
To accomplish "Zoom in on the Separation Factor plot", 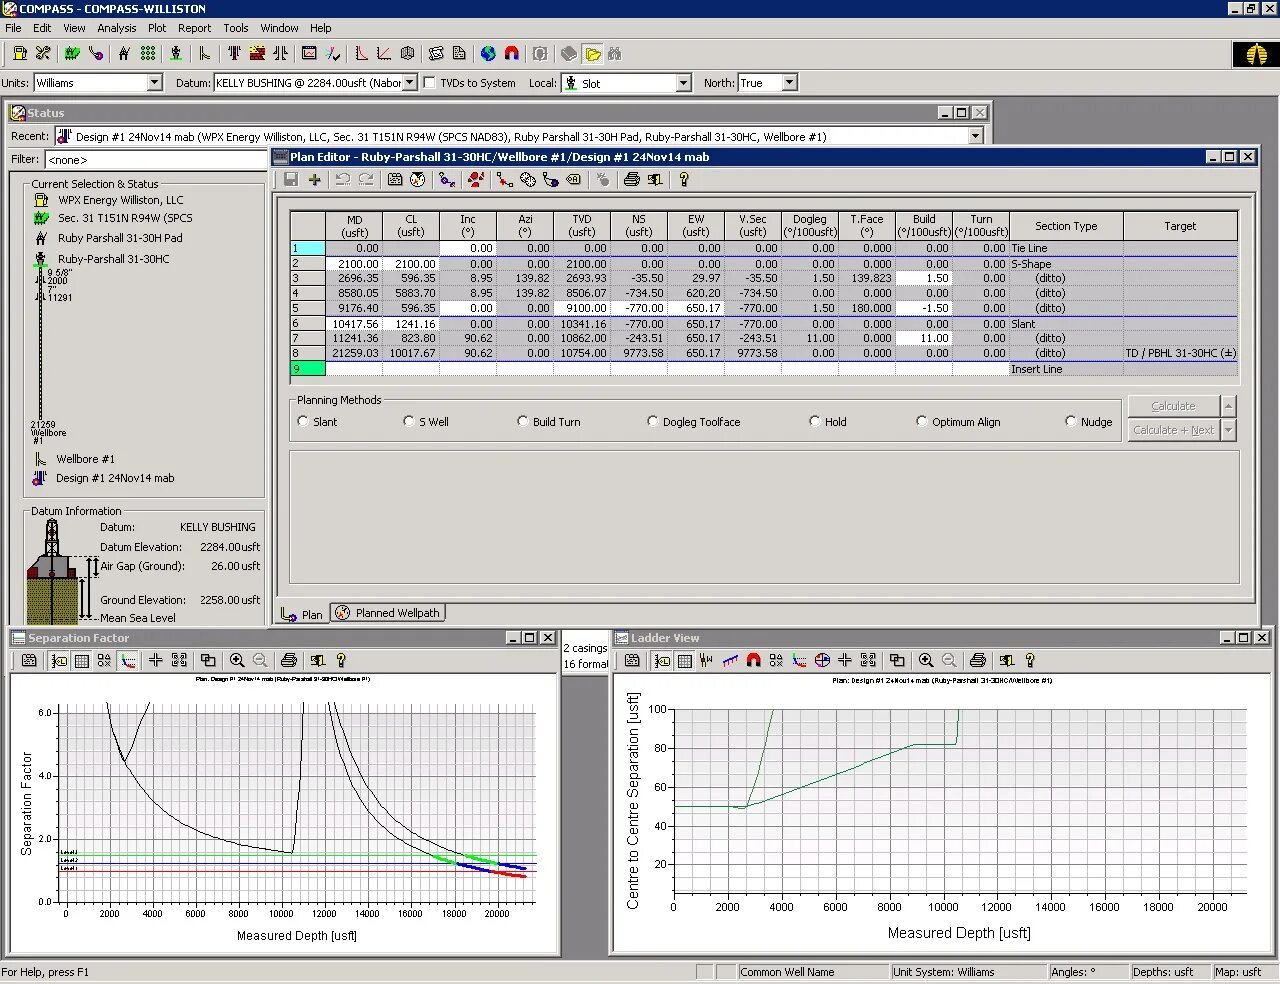I will [x=237, y=660].
